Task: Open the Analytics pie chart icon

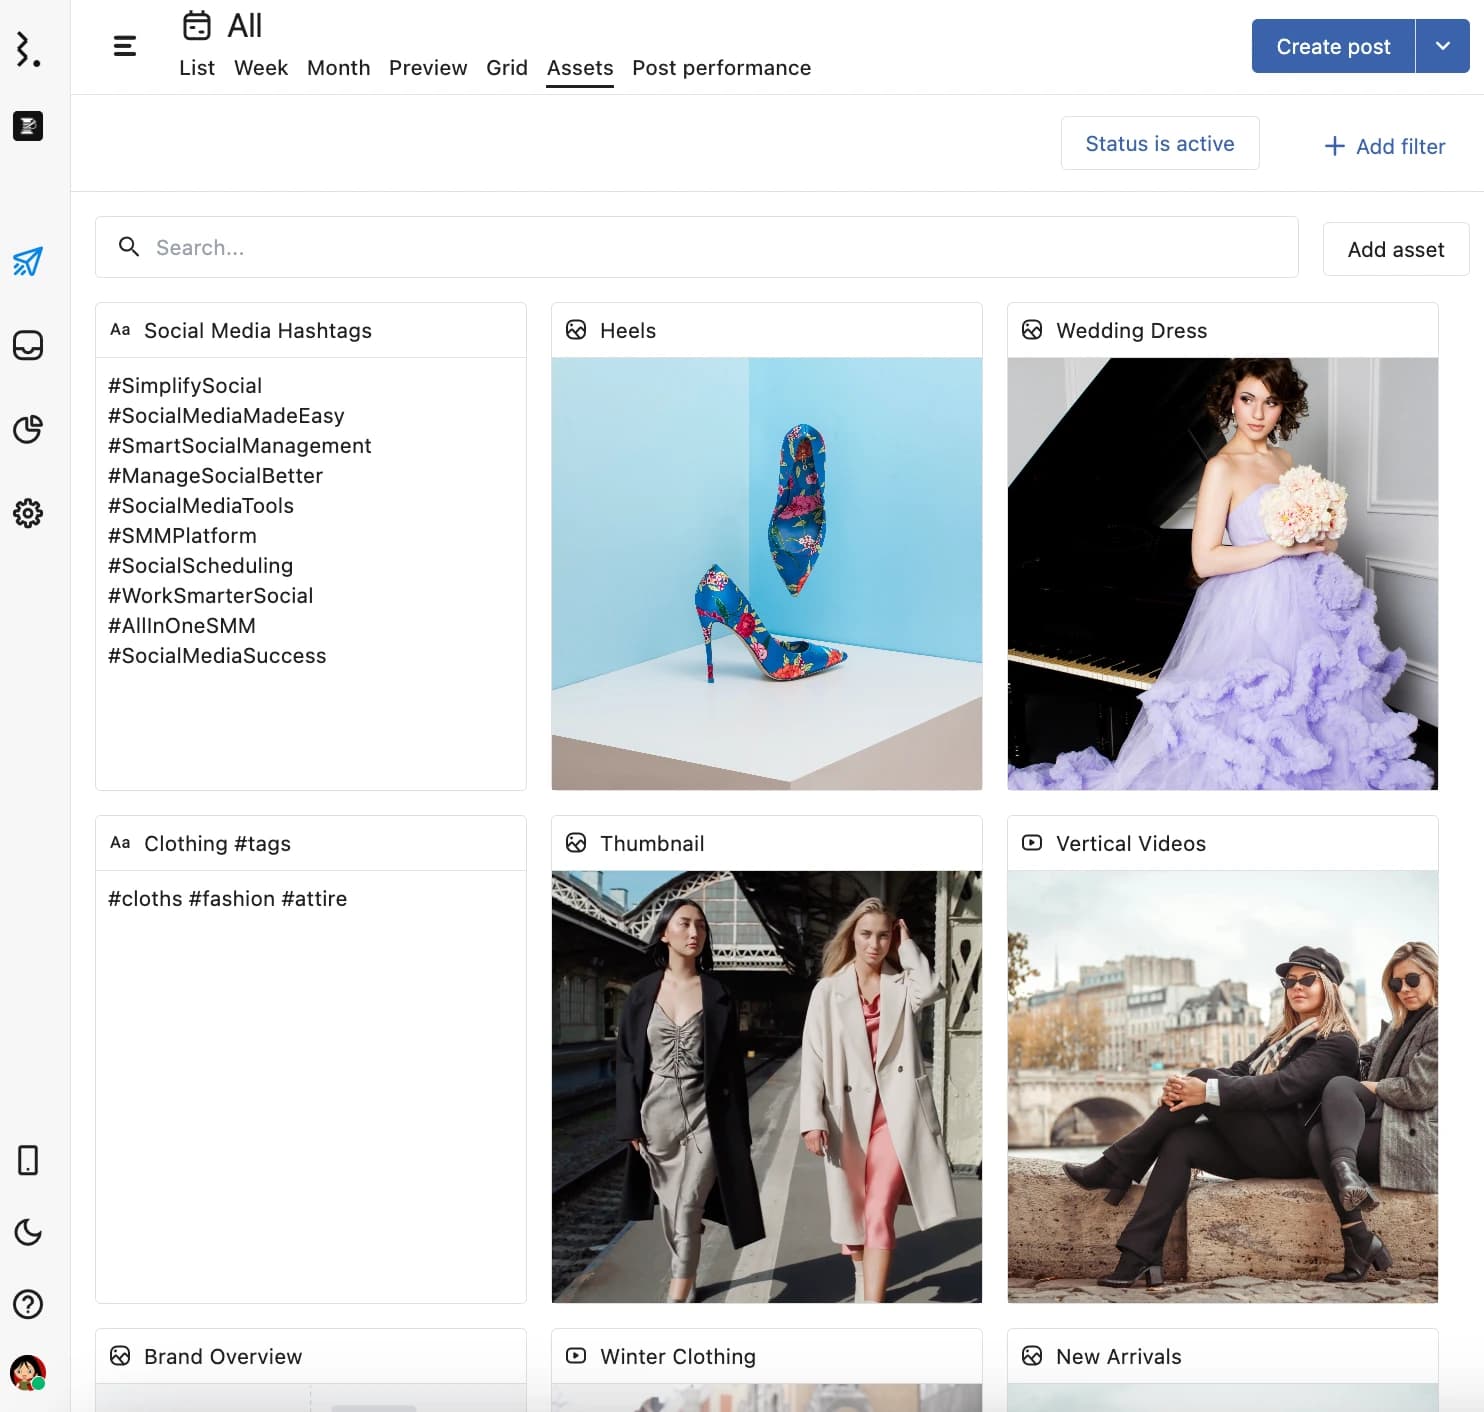Action: click(28, 430)
